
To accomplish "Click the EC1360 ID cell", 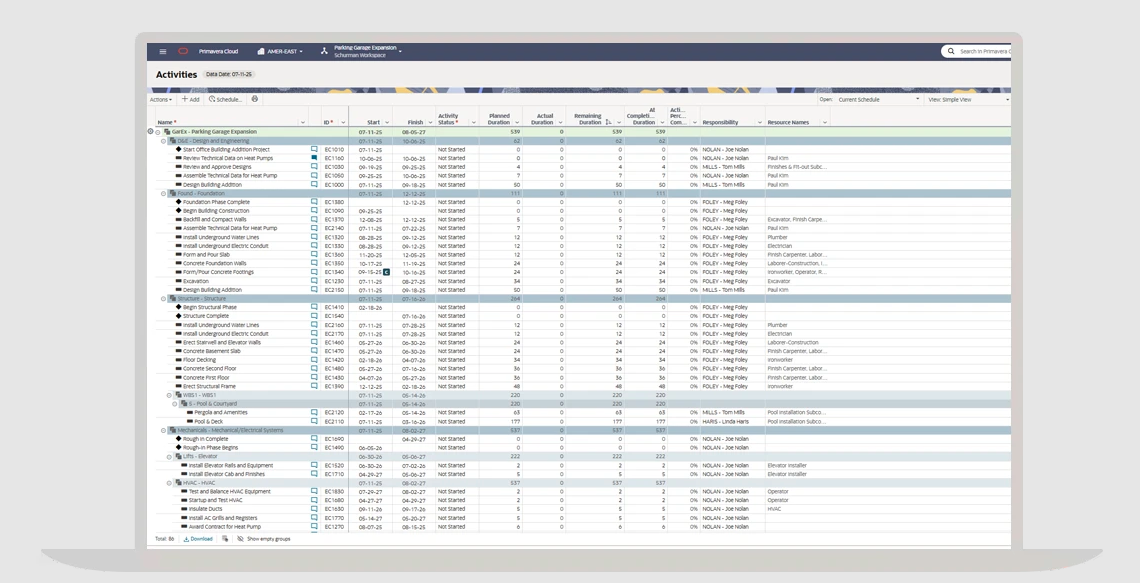I will (x=334, y=254).
